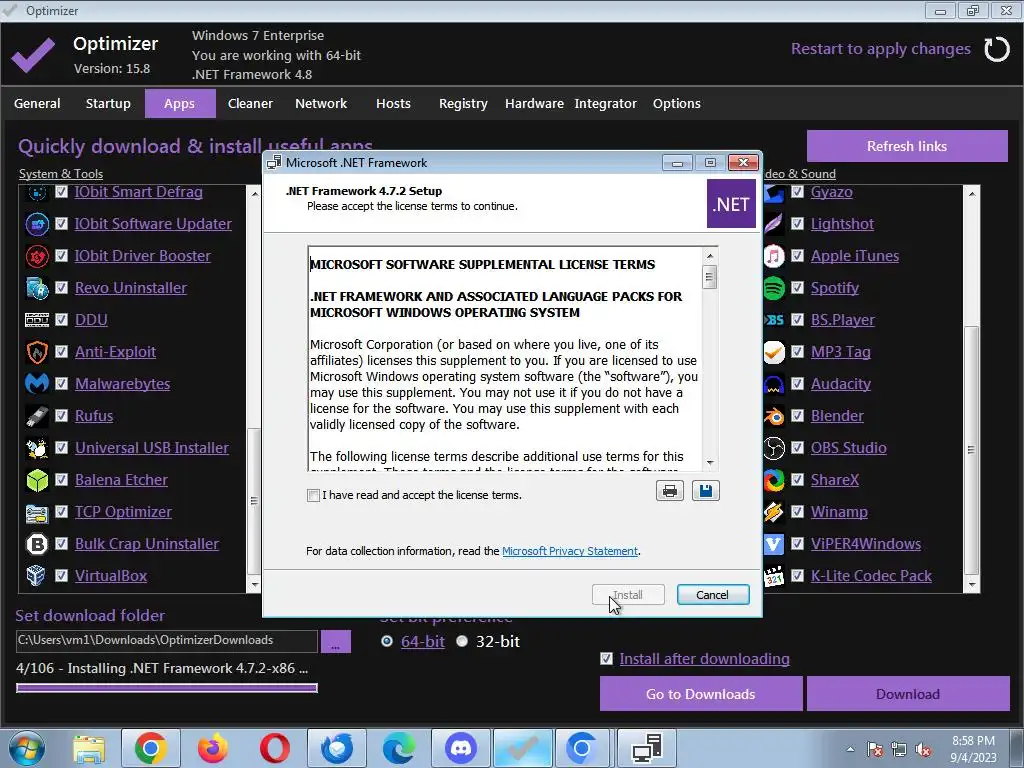Open the Hardware tab
The width and height of the screenshot is (1024, 768).
pos(534,103)
